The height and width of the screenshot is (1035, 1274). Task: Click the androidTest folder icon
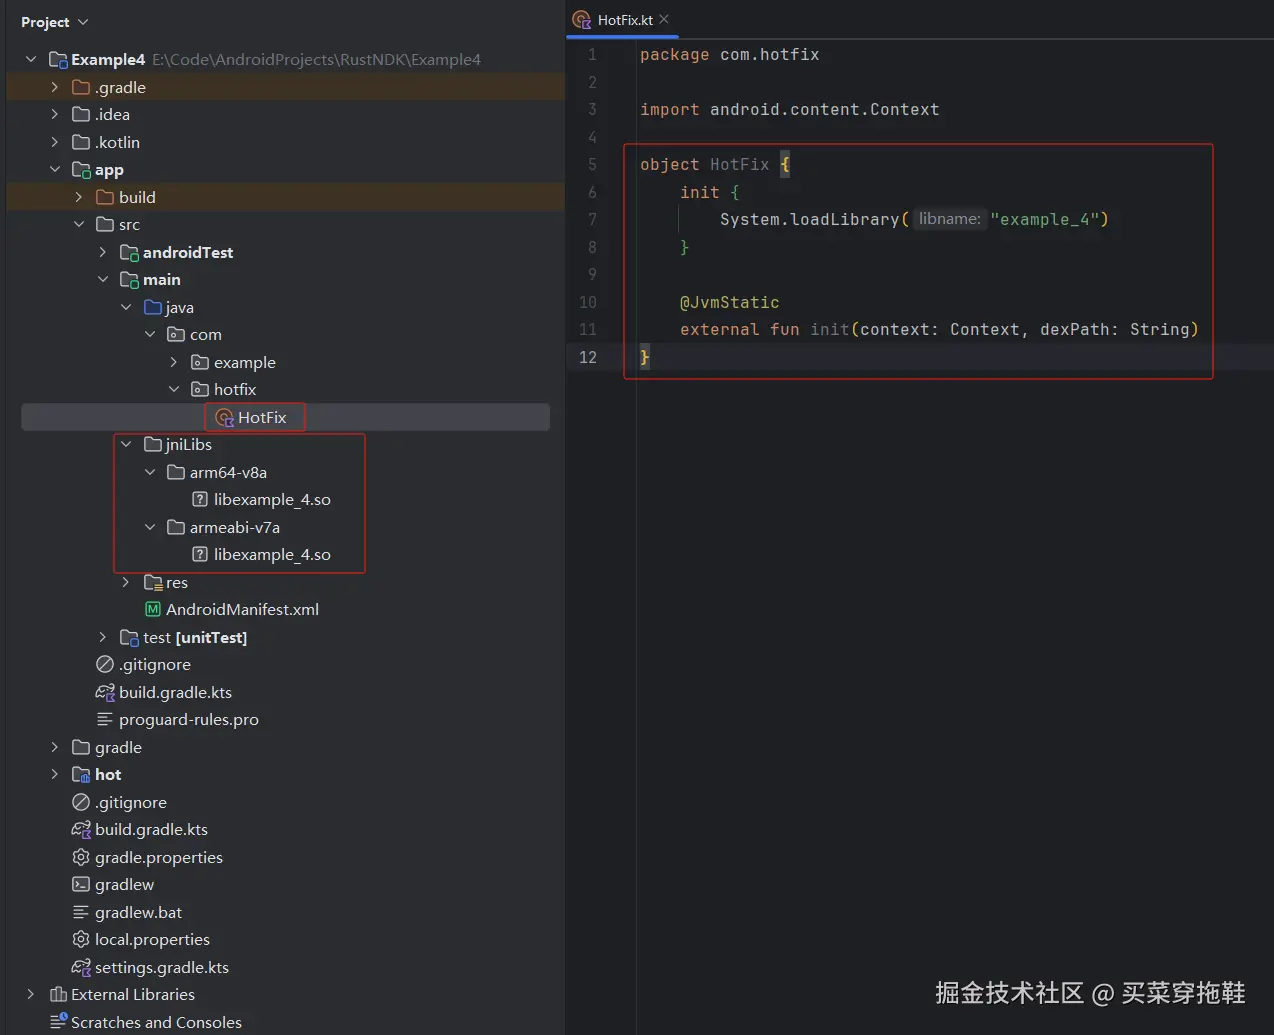click(x=129, y=252)
